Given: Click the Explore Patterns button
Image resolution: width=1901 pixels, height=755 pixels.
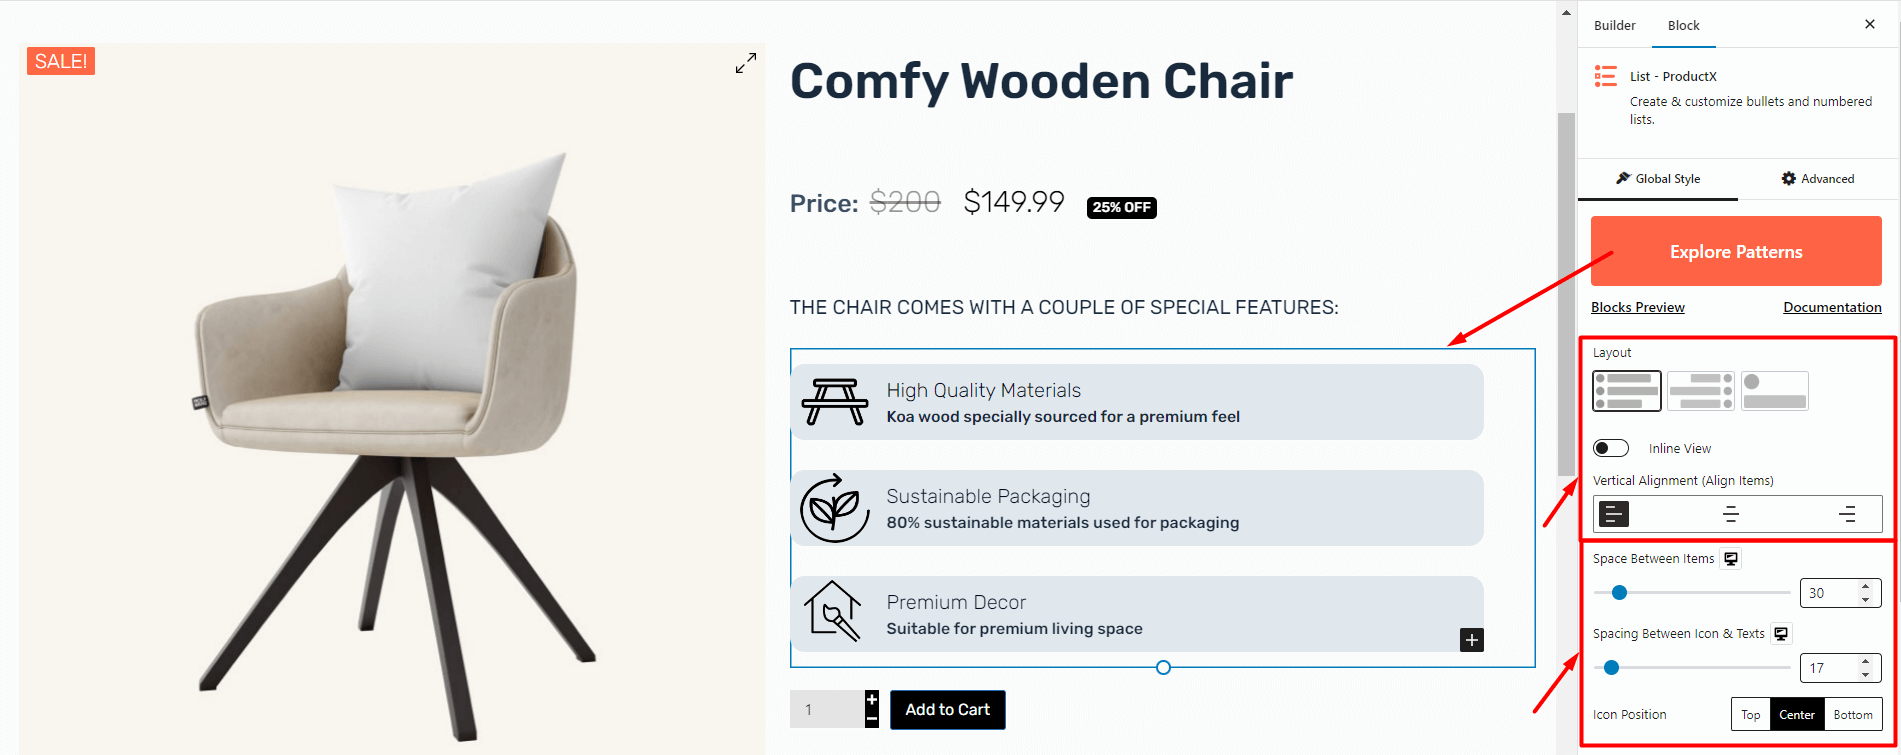Looking at the screenshot, I should (x=1736, y=252).
